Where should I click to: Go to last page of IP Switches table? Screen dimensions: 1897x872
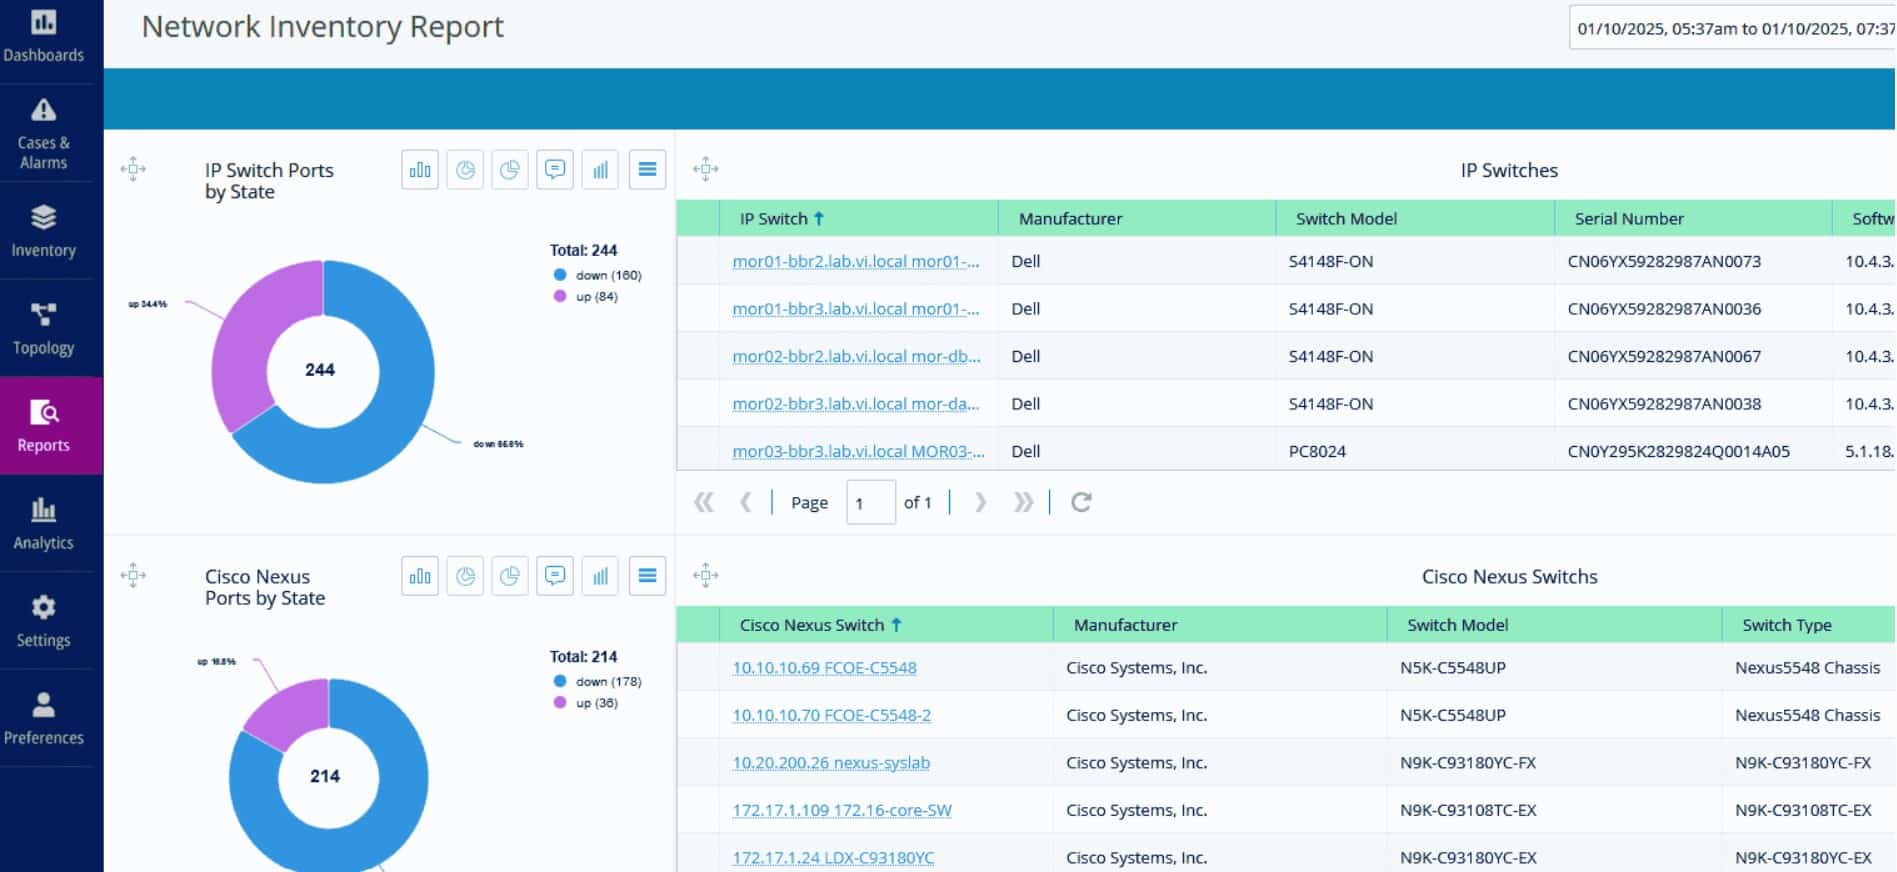click(1023, 502)
